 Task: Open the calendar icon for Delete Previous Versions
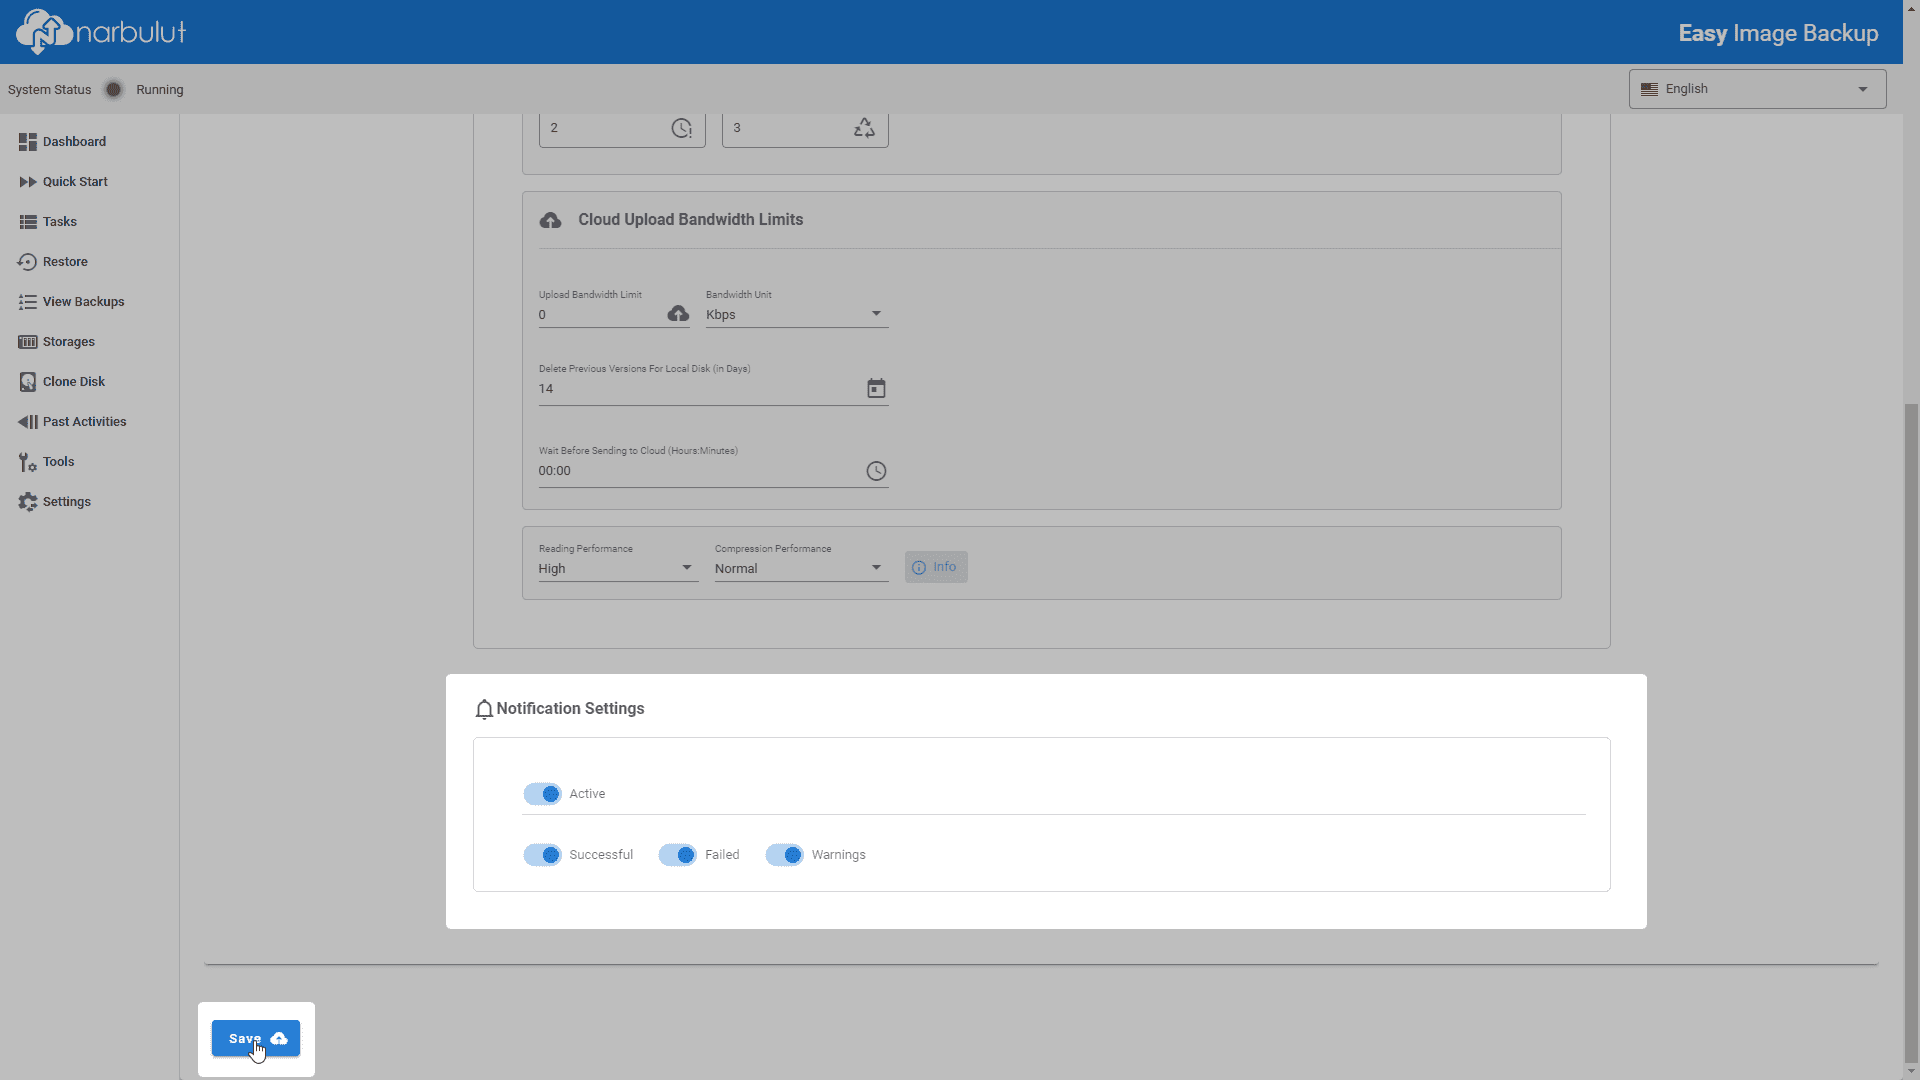coord(876,388)
